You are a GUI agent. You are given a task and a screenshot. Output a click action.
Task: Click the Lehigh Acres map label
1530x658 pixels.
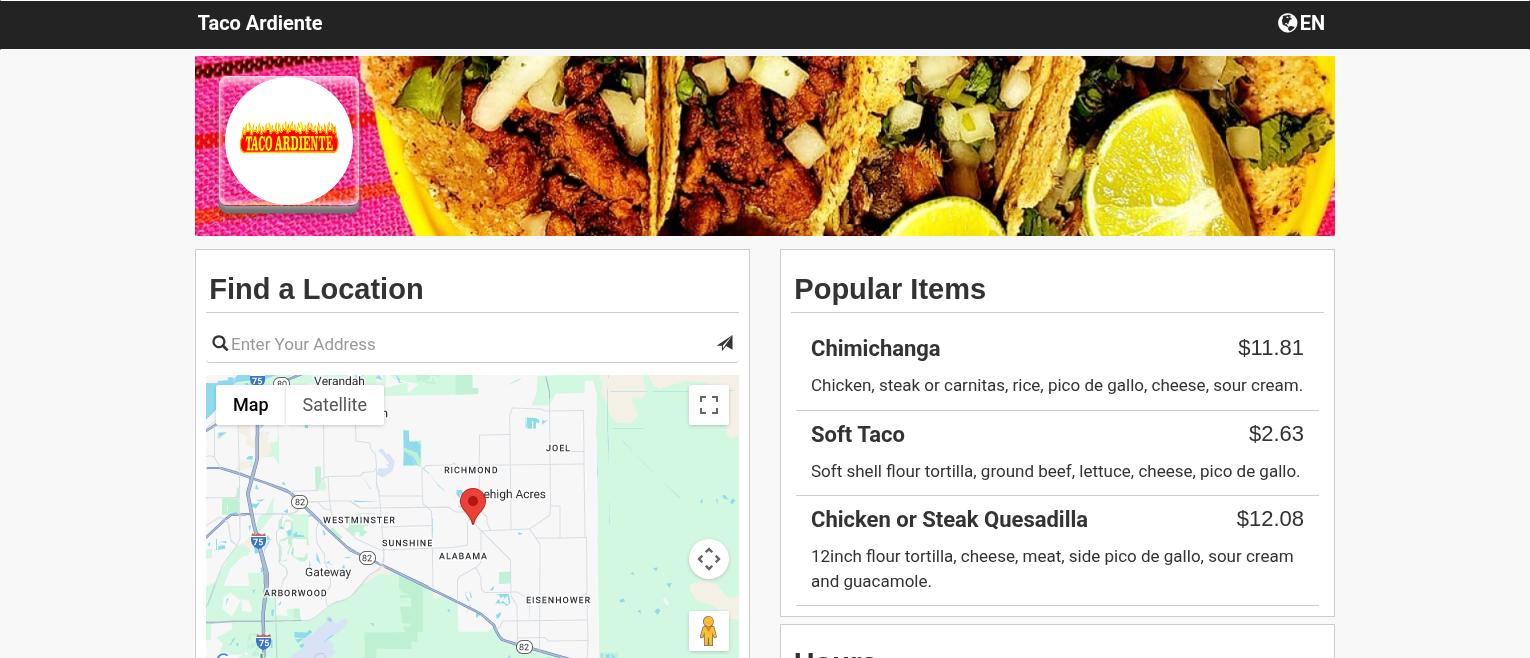[515, 494]
